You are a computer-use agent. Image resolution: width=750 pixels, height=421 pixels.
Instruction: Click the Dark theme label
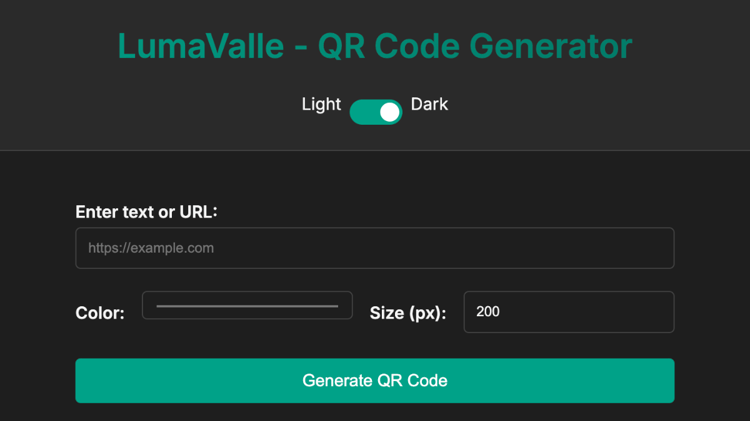pyautogui.click(x=429, y=104)
